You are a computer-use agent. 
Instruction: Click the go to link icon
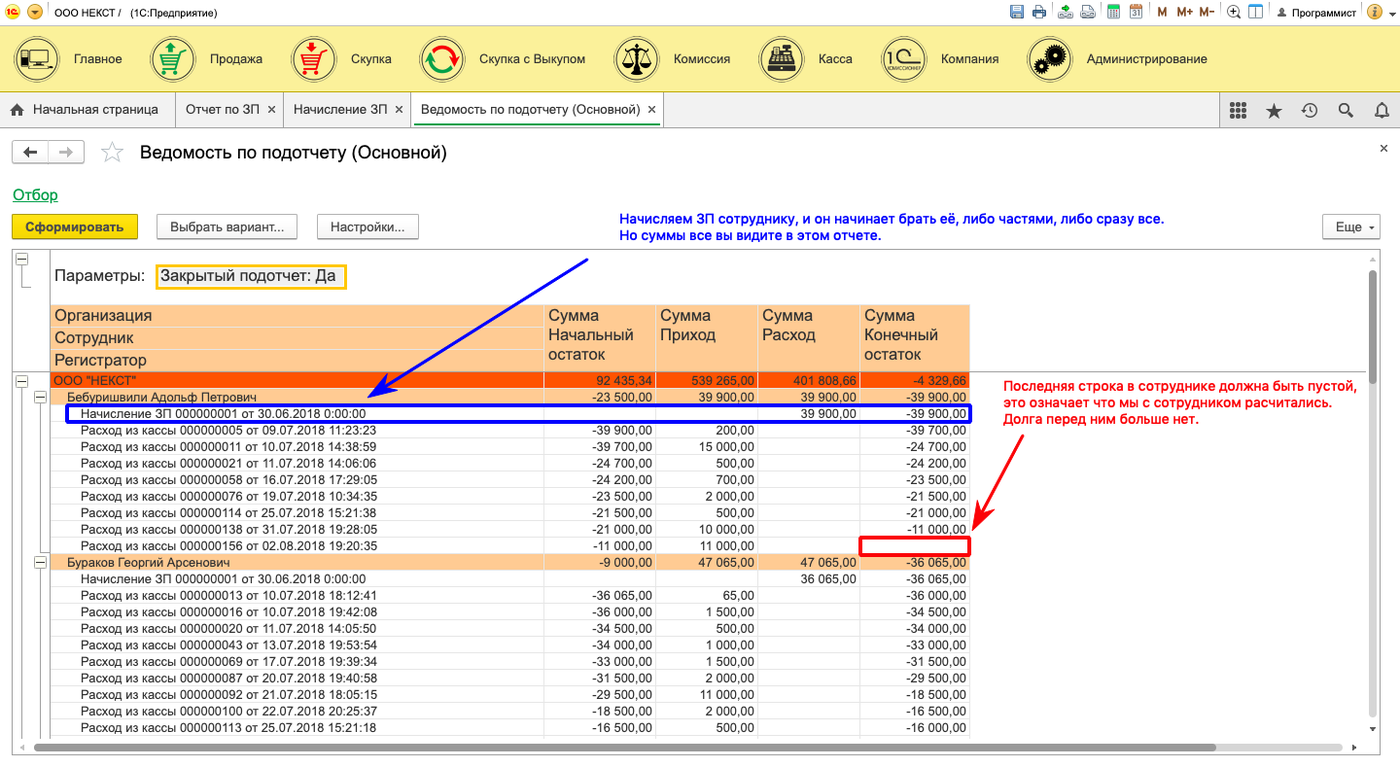[x=1088, y=12]
